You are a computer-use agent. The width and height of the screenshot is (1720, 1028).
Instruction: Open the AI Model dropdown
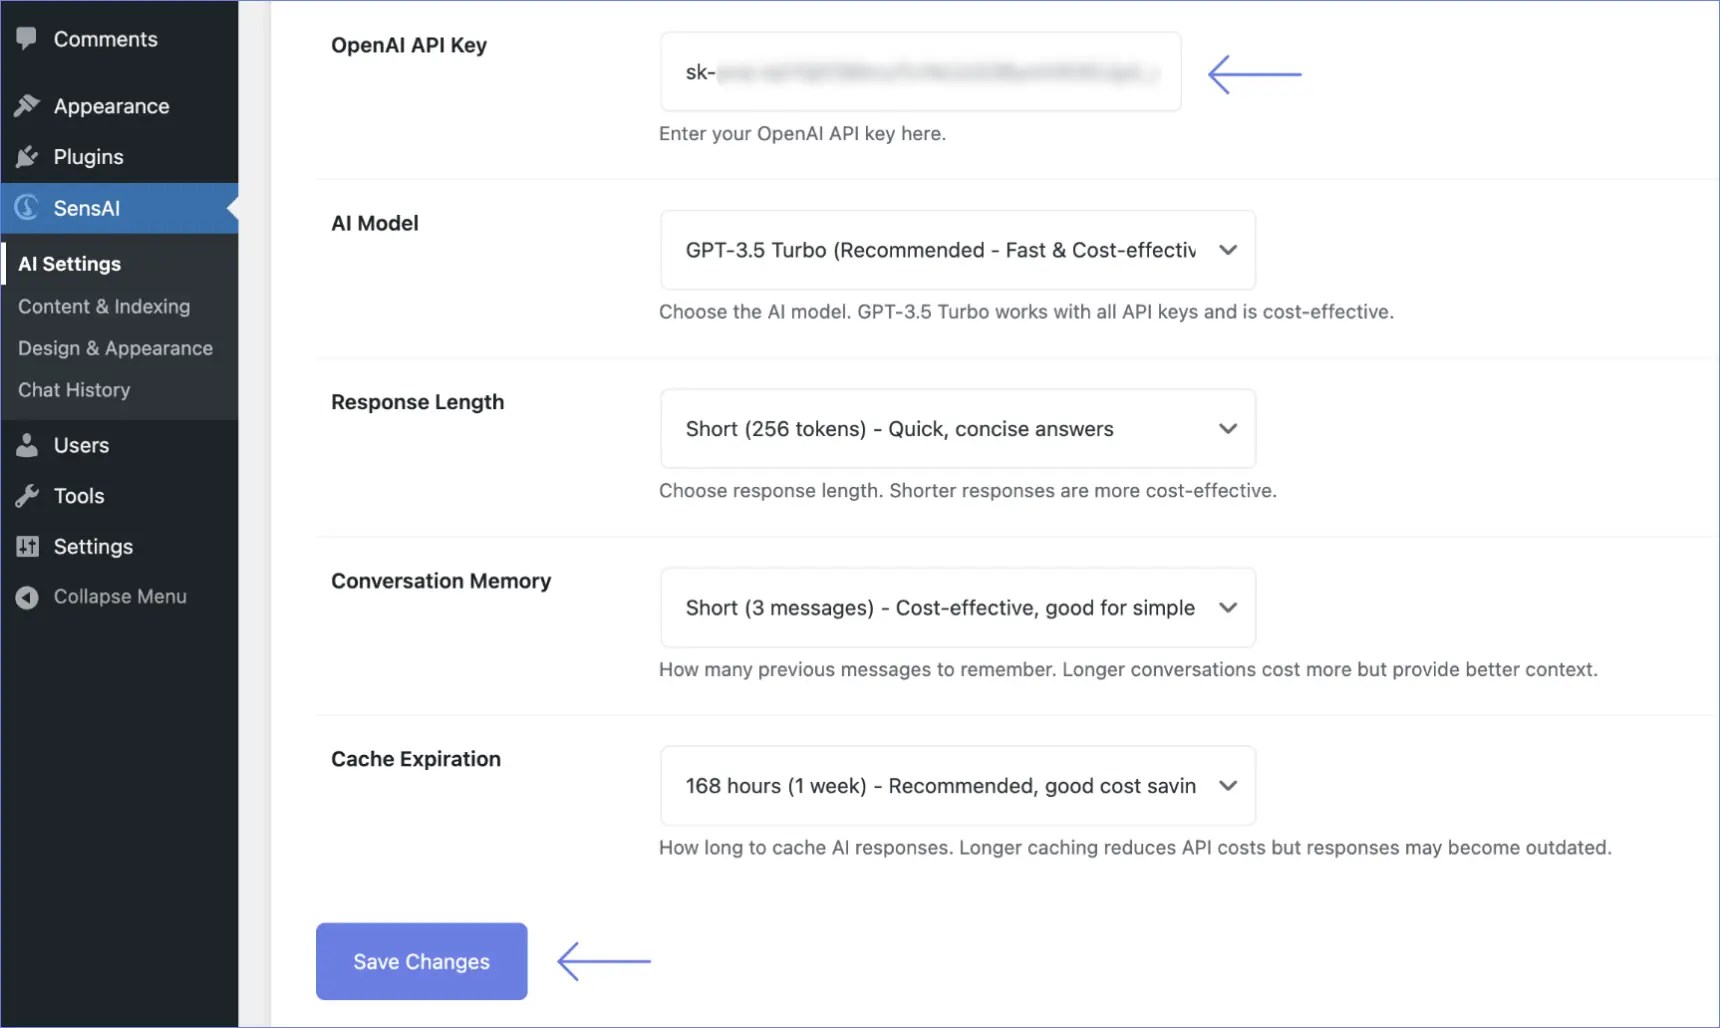pyautogui.click(x=957, y=250)
